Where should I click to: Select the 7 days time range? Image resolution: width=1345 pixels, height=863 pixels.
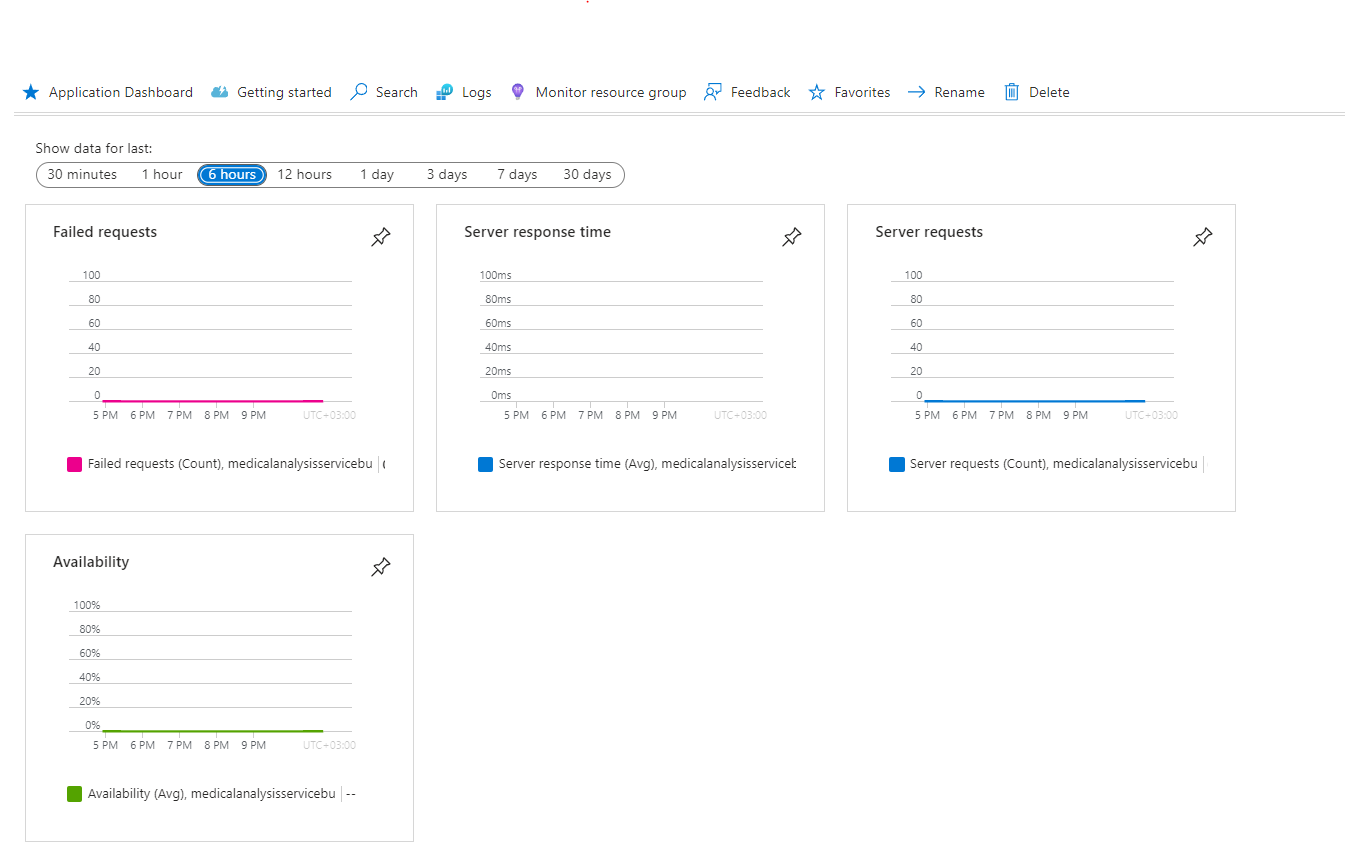click(517, 174)
